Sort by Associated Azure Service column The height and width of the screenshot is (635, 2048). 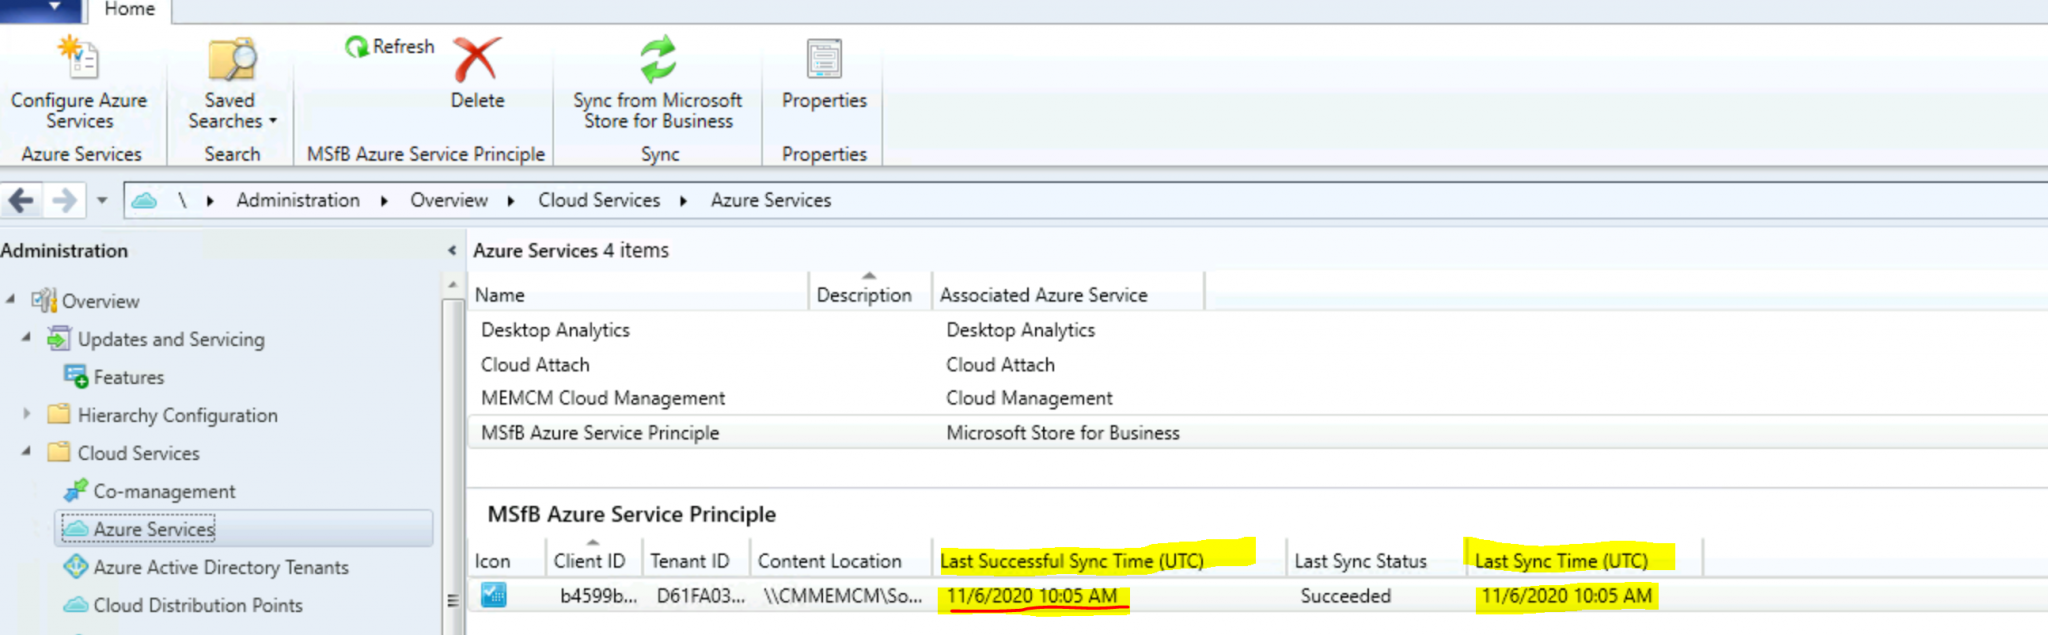coord(1068,295)
